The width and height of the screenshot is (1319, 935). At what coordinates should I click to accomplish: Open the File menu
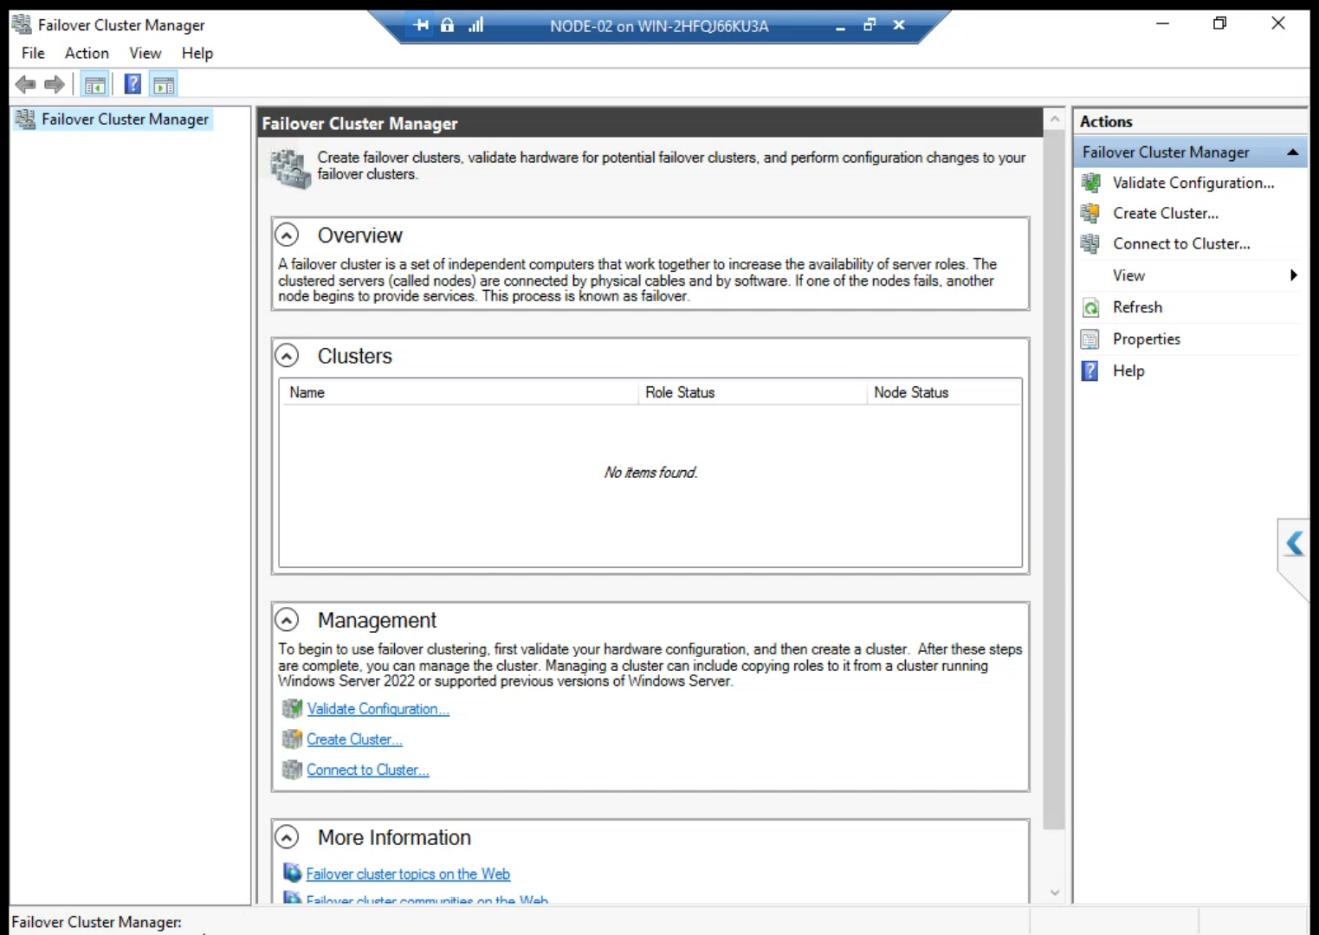tap(33, 53)
